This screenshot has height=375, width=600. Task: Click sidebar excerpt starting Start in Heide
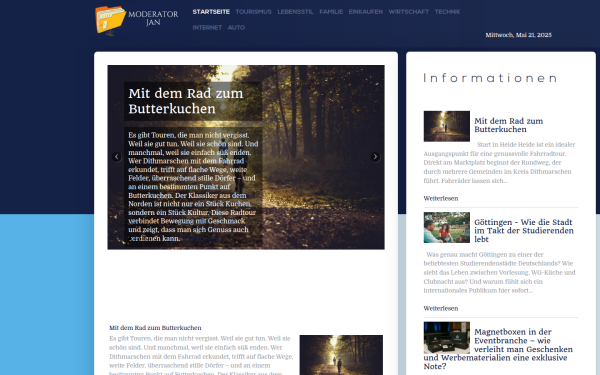click(499, 163)
